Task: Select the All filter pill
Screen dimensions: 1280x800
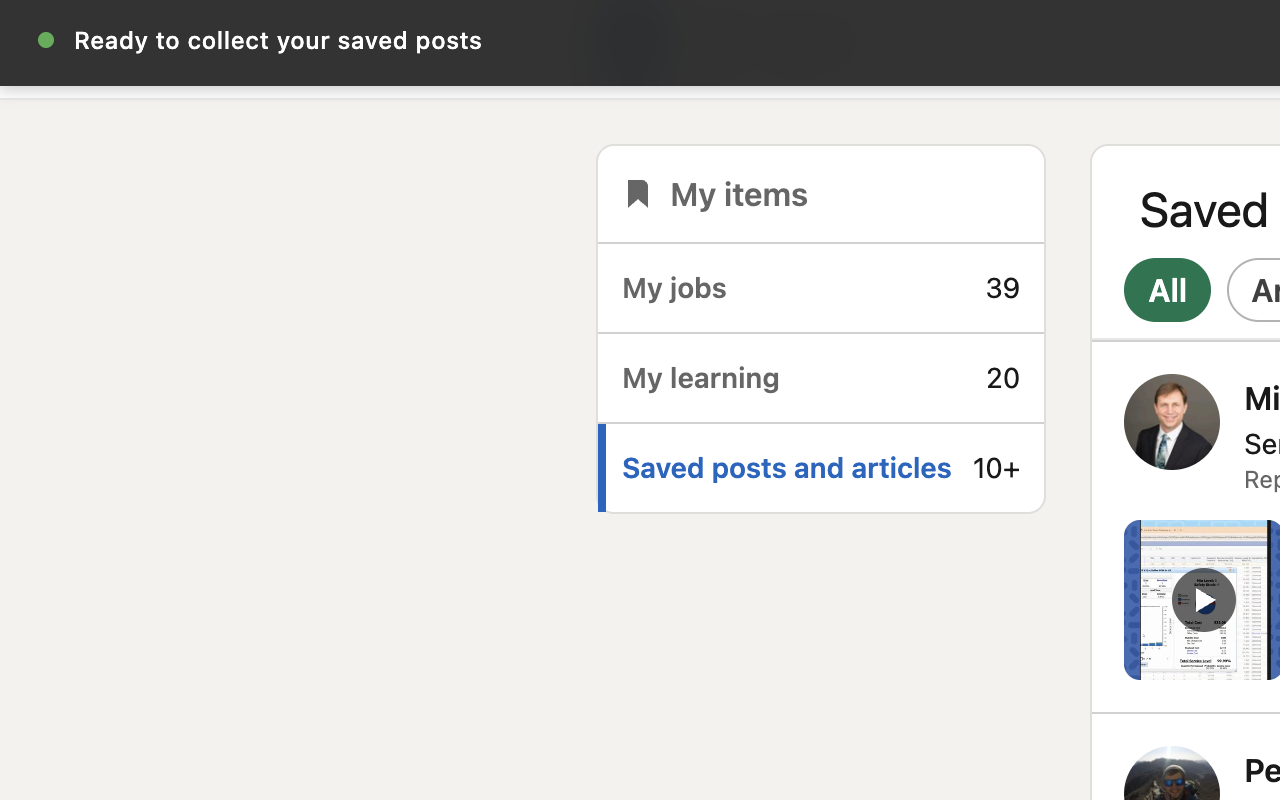Action: 1167,290
